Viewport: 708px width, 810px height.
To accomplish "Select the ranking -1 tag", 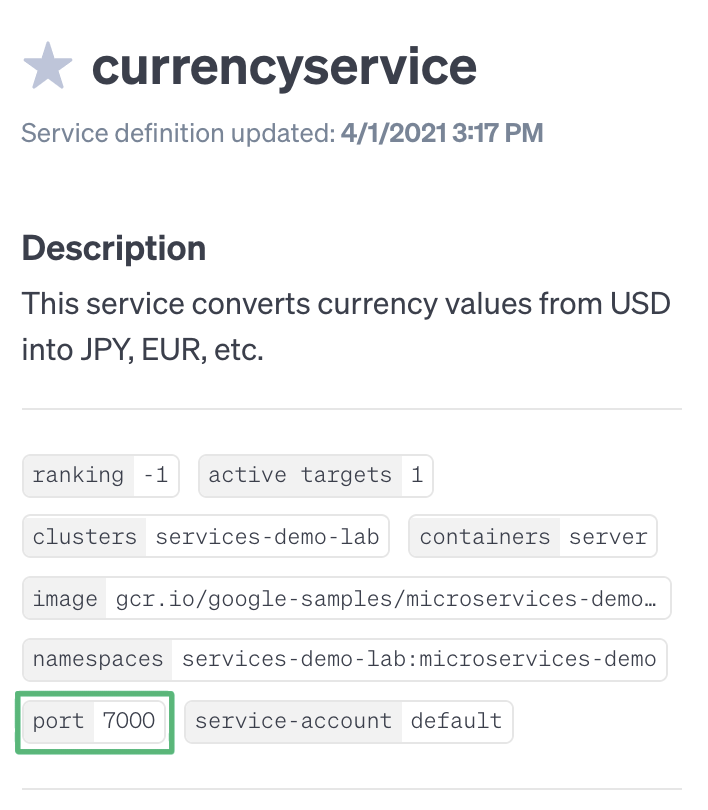I will pyautogui.click(x=100, y=476).
